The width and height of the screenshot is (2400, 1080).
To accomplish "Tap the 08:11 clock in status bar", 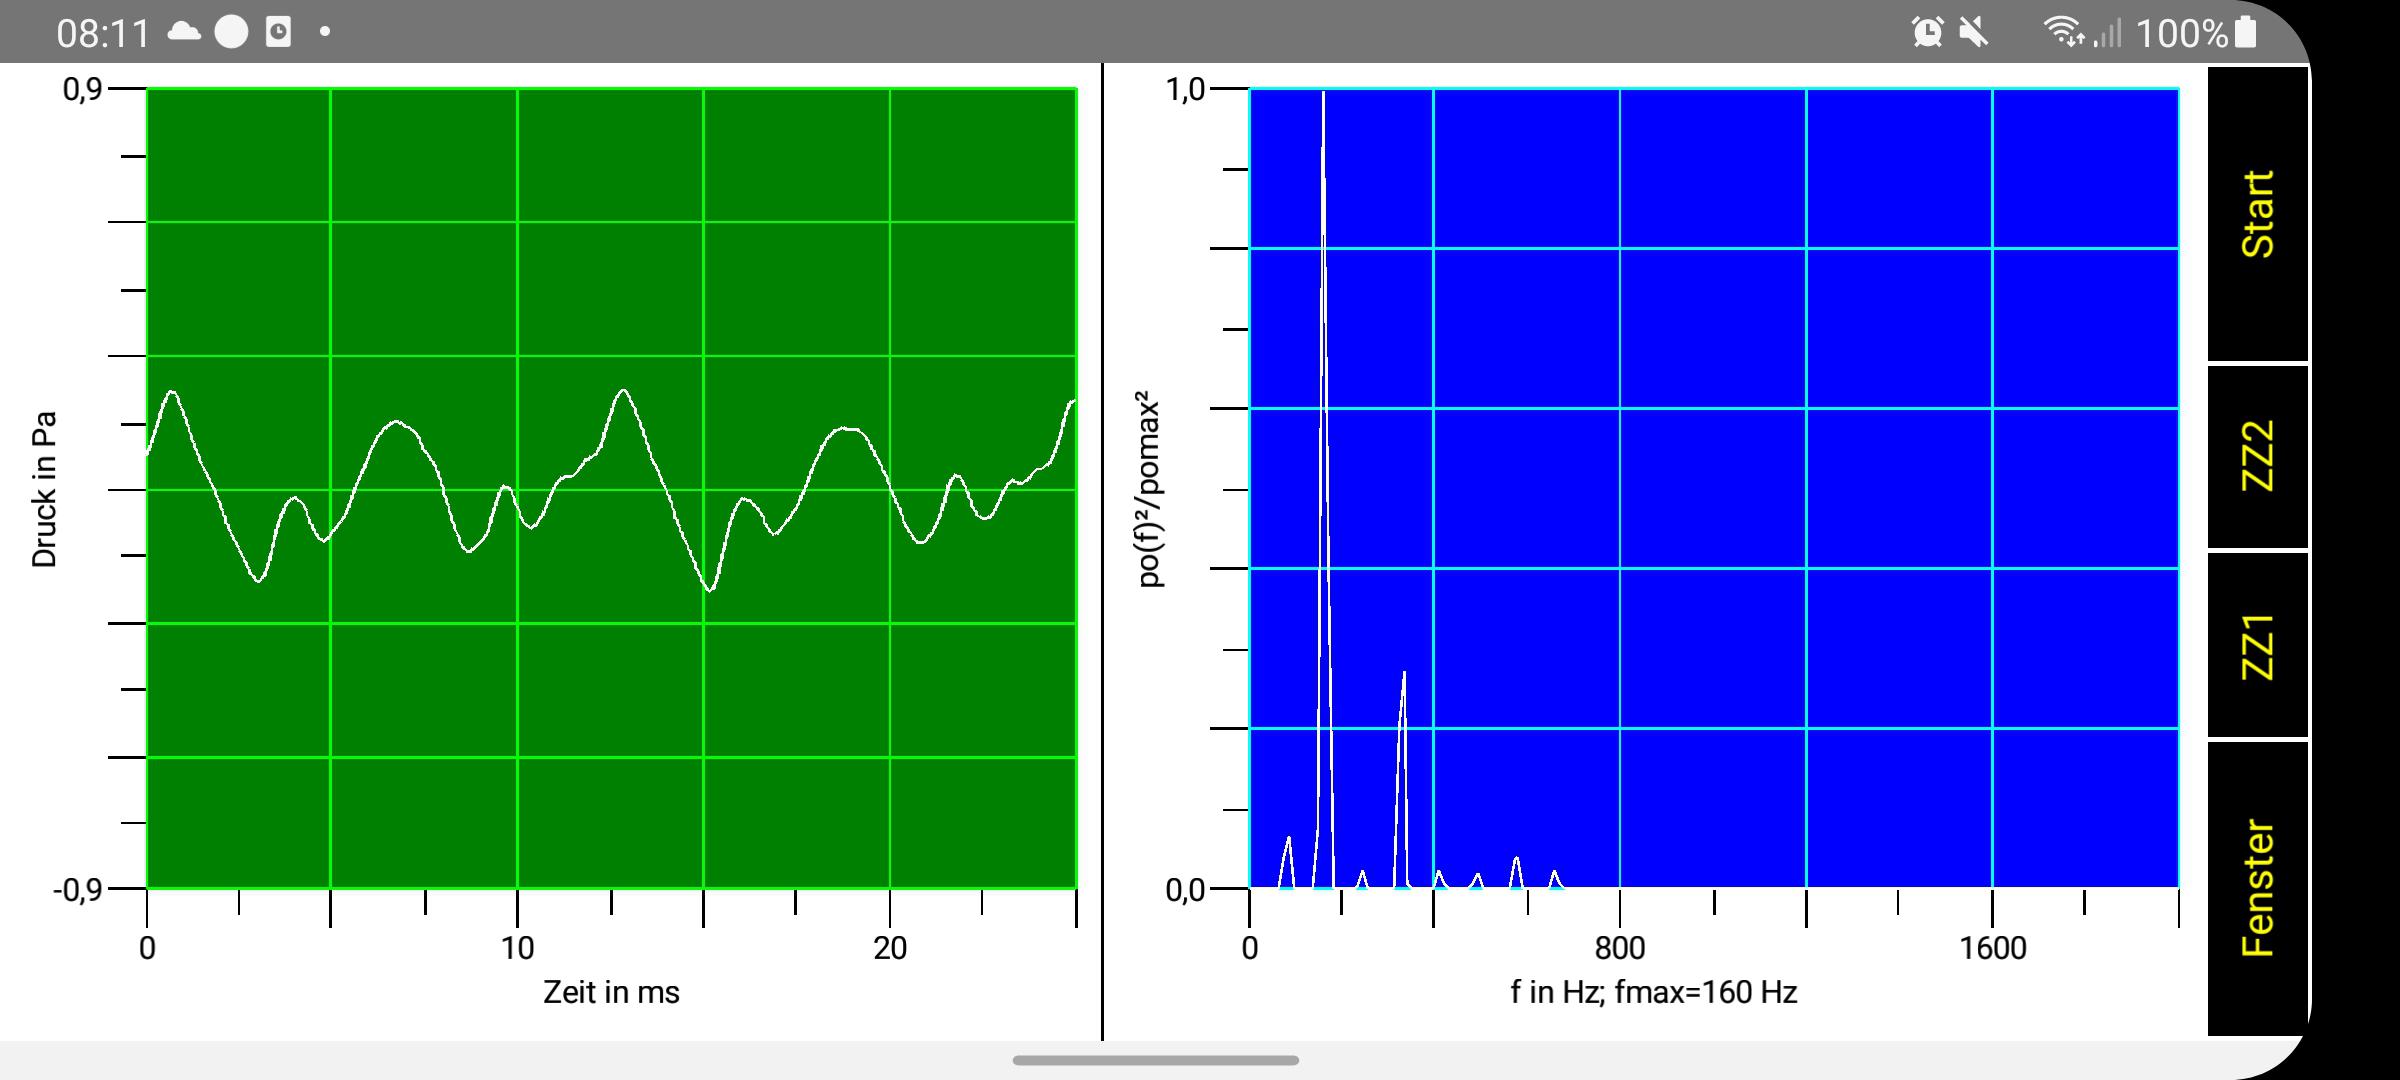I will [x=102, y=33].
